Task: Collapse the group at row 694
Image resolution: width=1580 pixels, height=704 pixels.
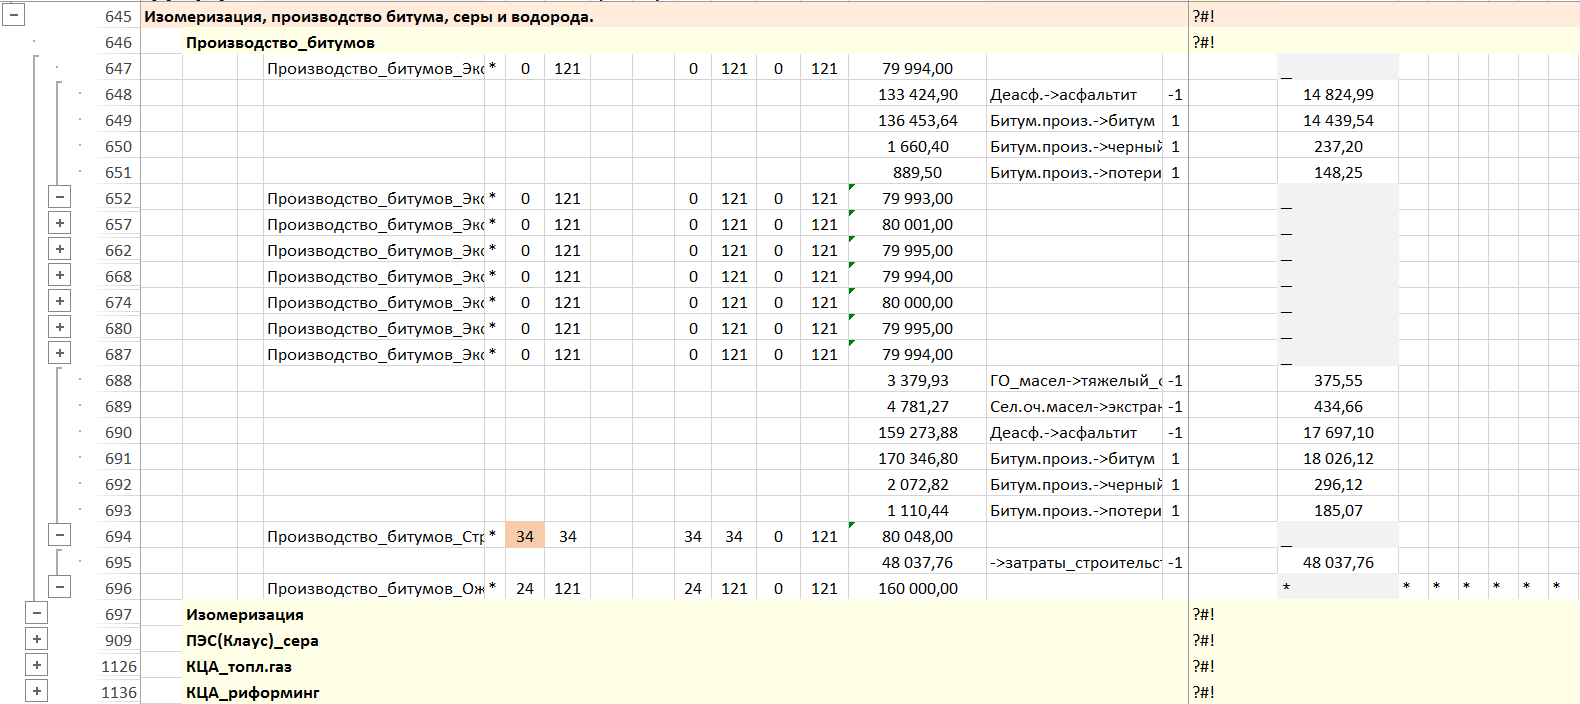Action: (x=60, y=535)
